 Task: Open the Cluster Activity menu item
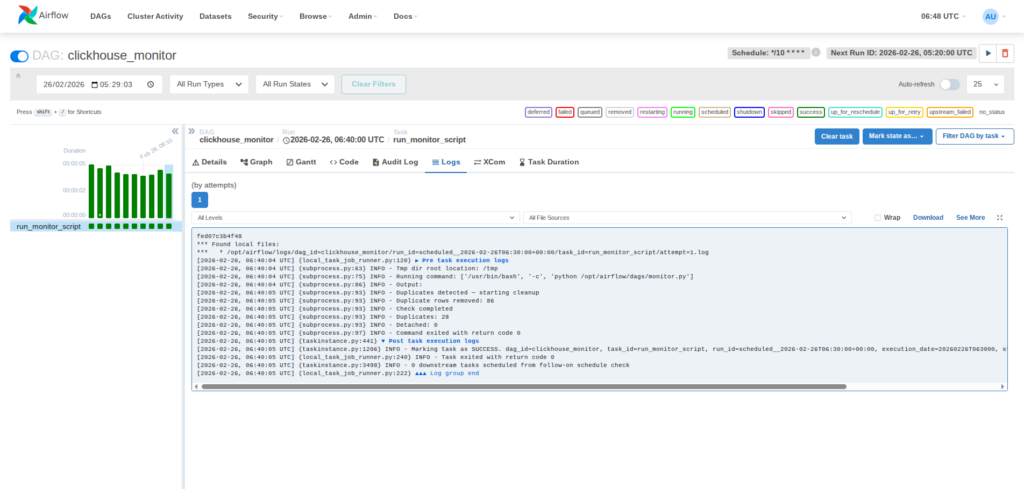coord(157,17)
